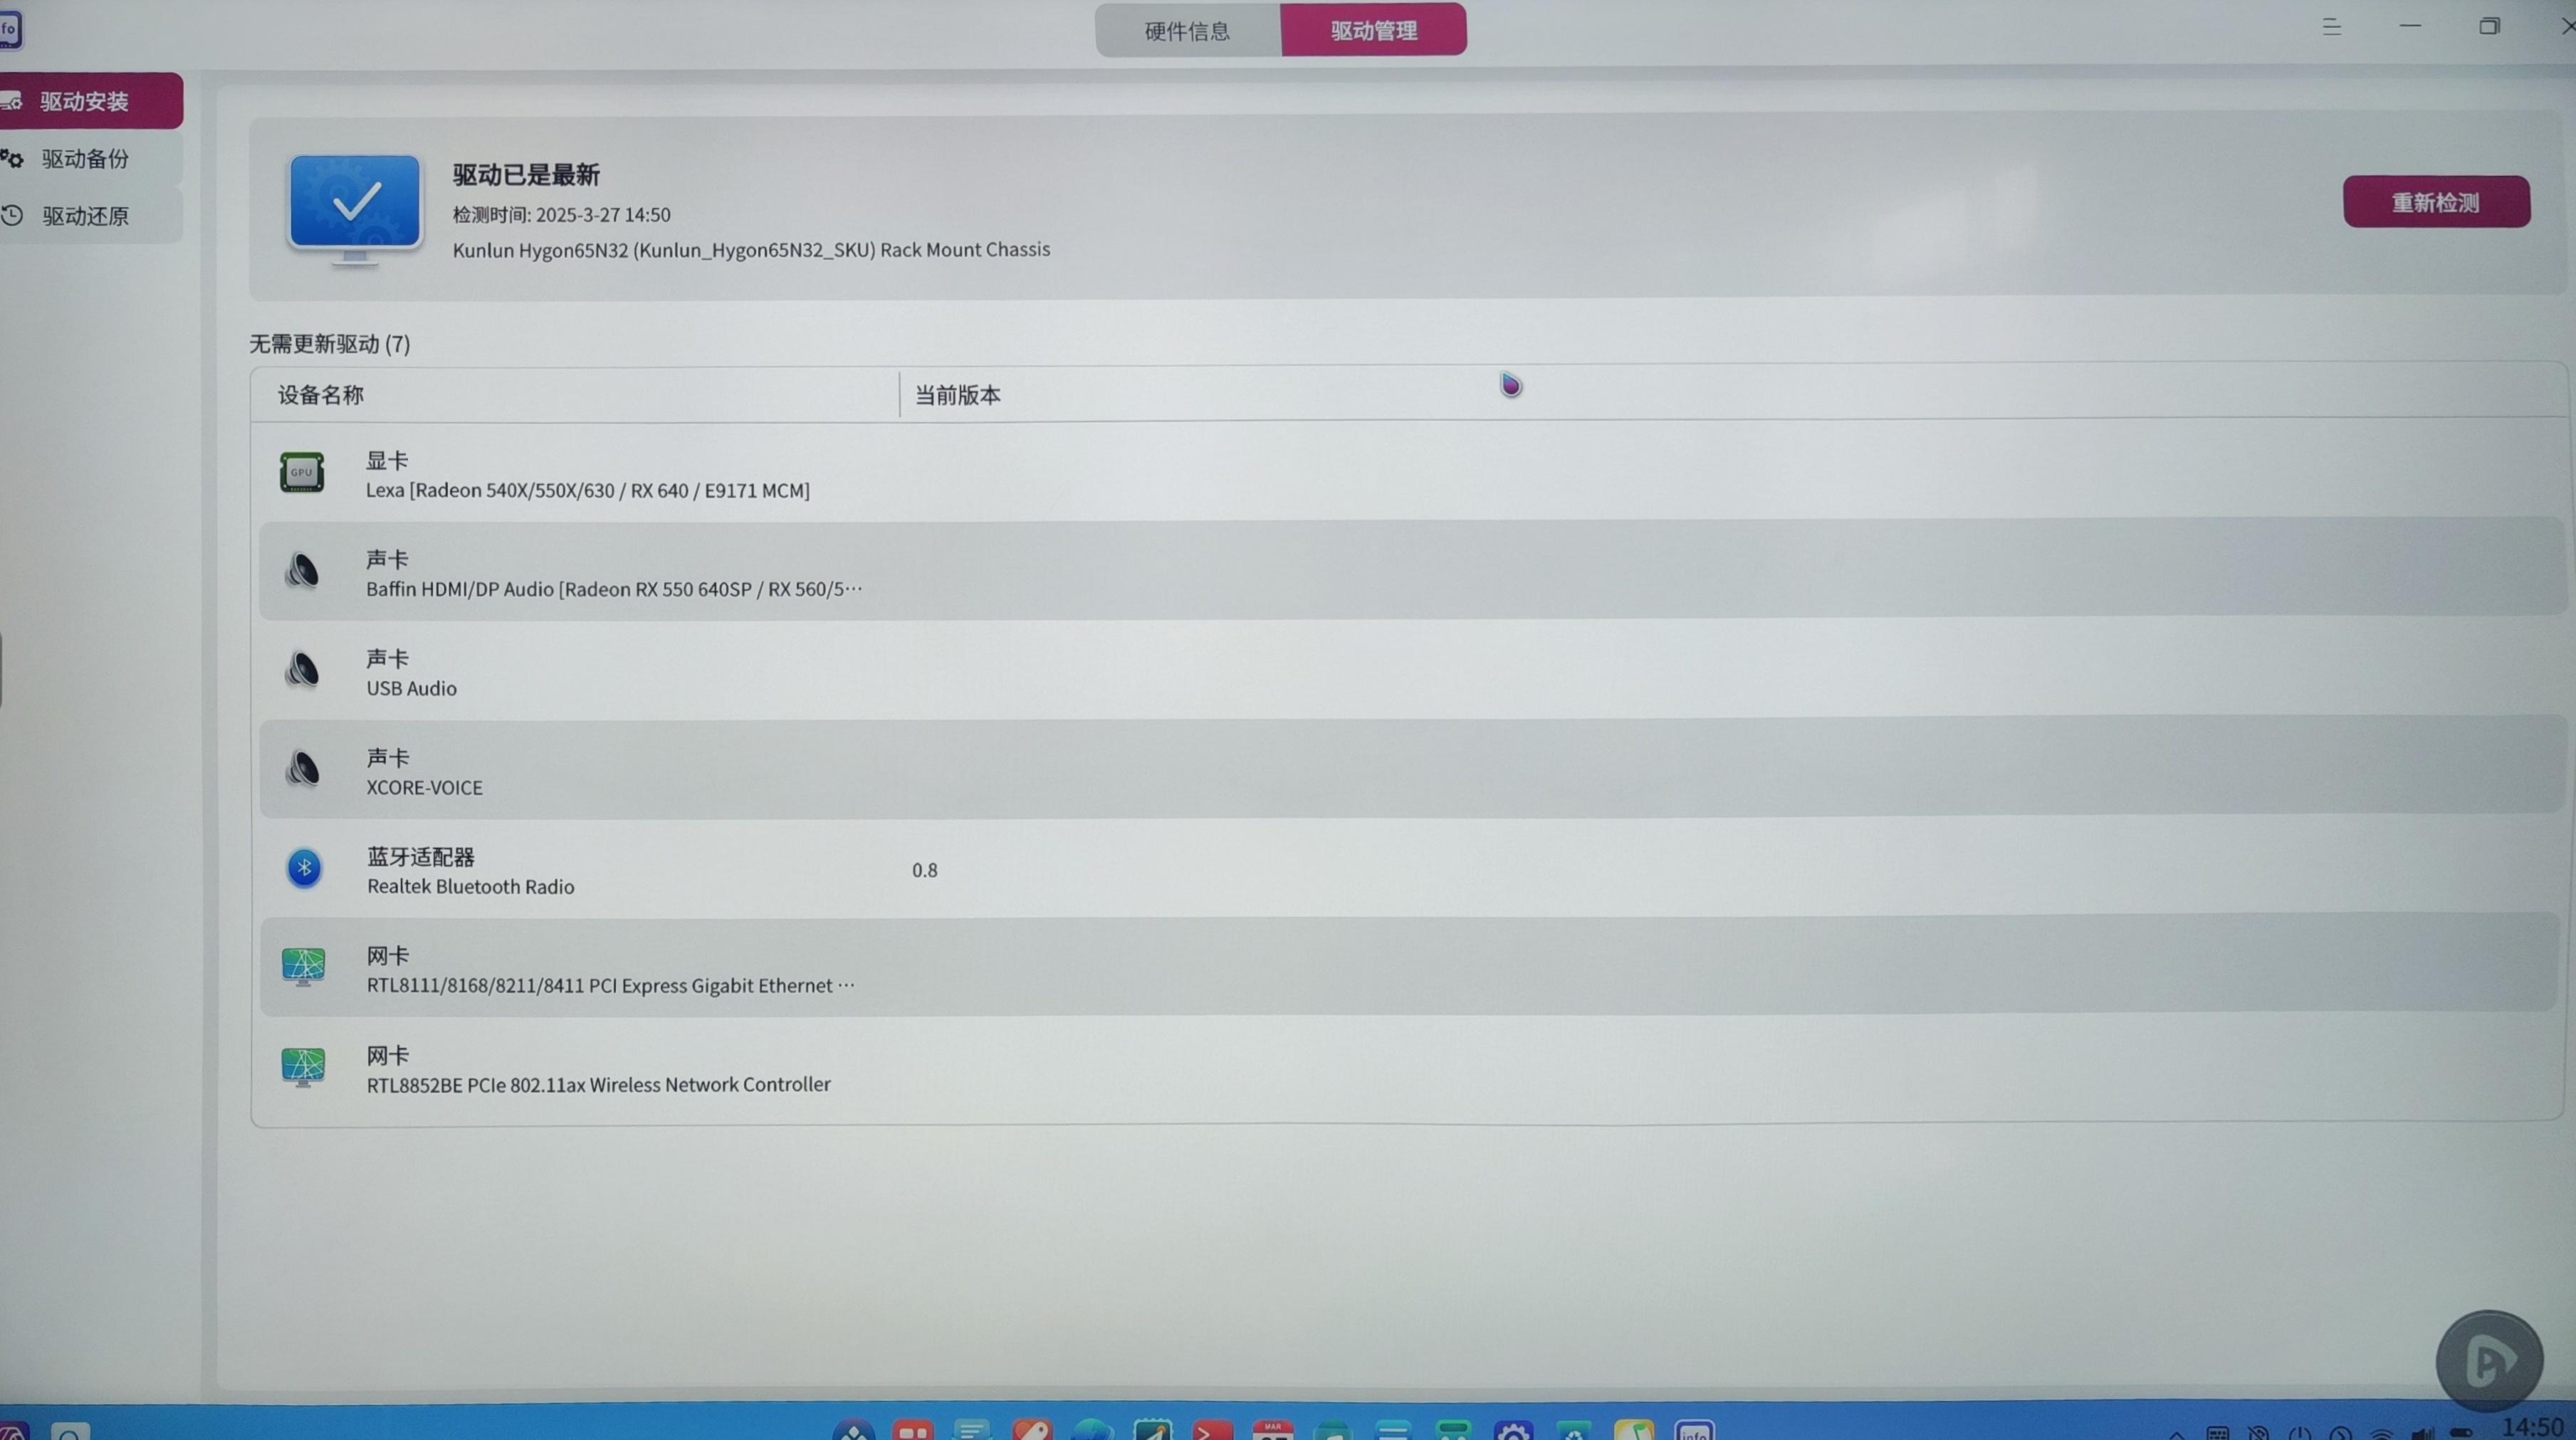Click the network icon beside RTL8852BE Wireless
The image size is (2576, 1440).
pyautogui.click(x=303, y=1066)
